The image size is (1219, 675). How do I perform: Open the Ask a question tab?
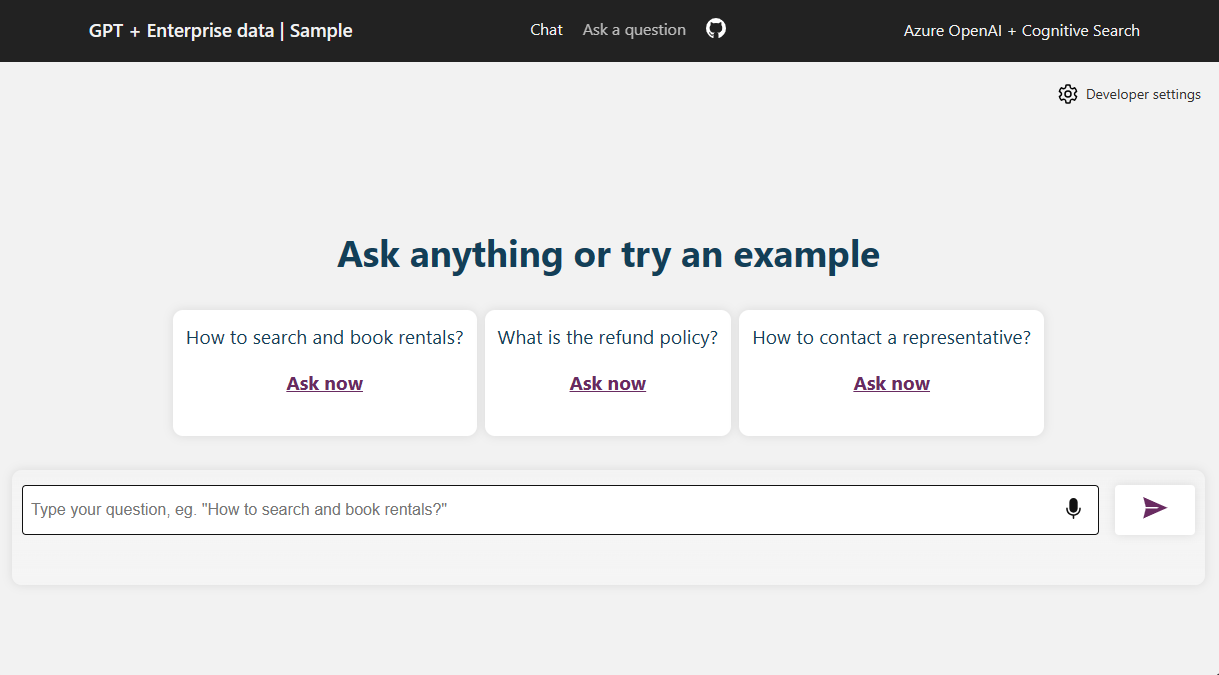634,30
